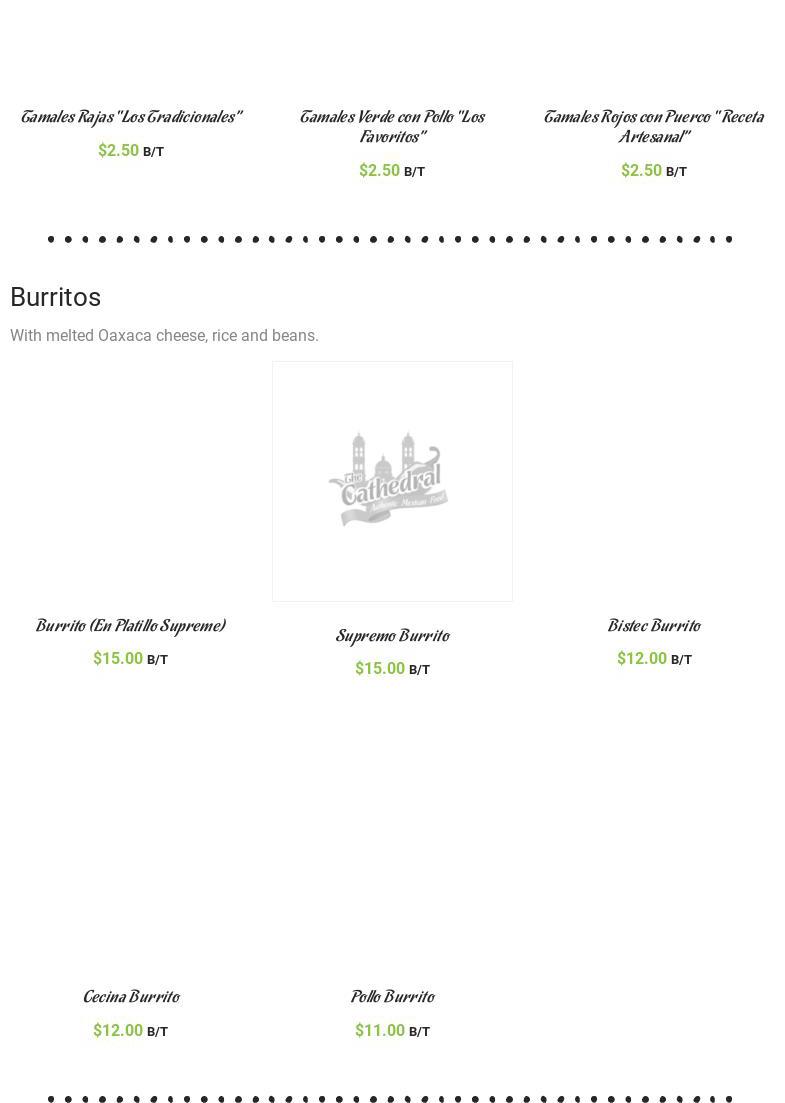Click the Tamales Verde $2.50 price
This screenshot has height=1103, width=785.
coord(380,170)
